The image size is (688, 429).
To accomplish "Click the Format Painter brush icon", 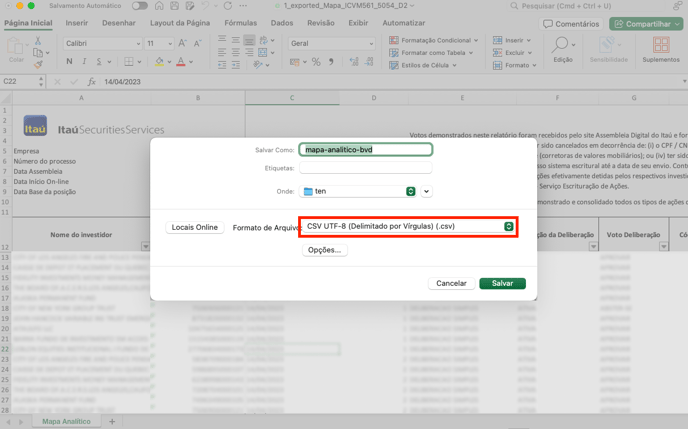I will coord(38,64).
